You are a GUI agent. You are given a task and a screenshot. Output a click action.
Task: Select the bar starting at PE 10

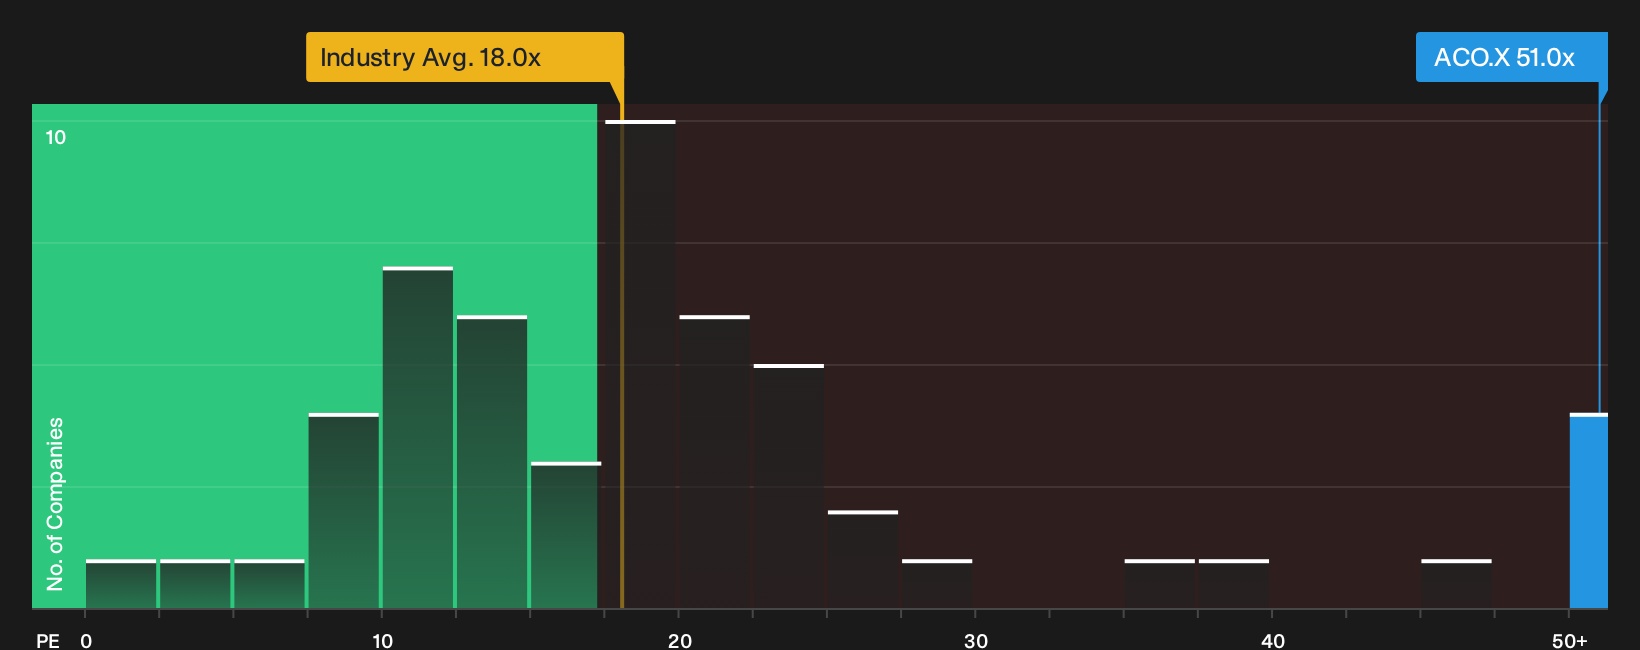(x=418, y=438)
